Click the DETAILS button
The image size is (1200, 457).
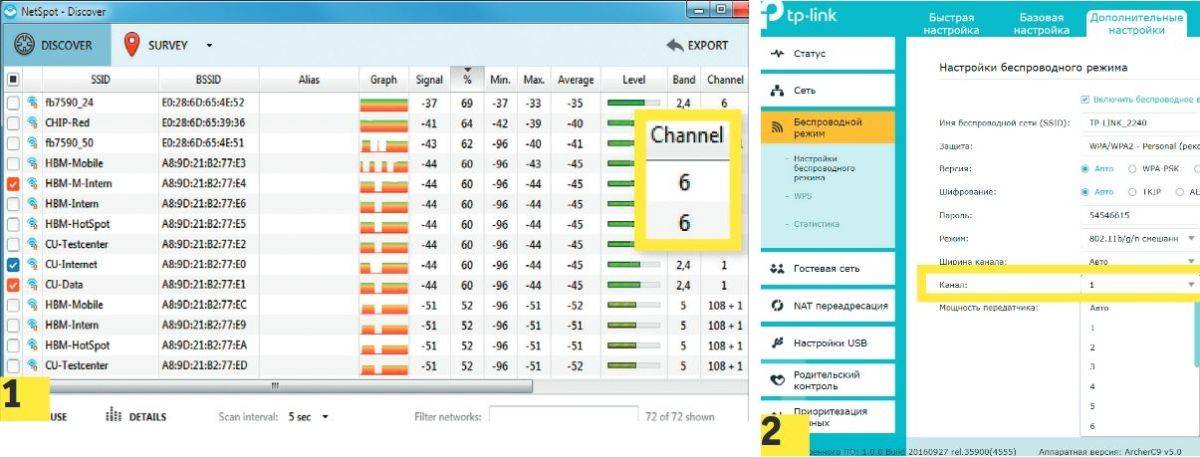click(x=136, y=416)
